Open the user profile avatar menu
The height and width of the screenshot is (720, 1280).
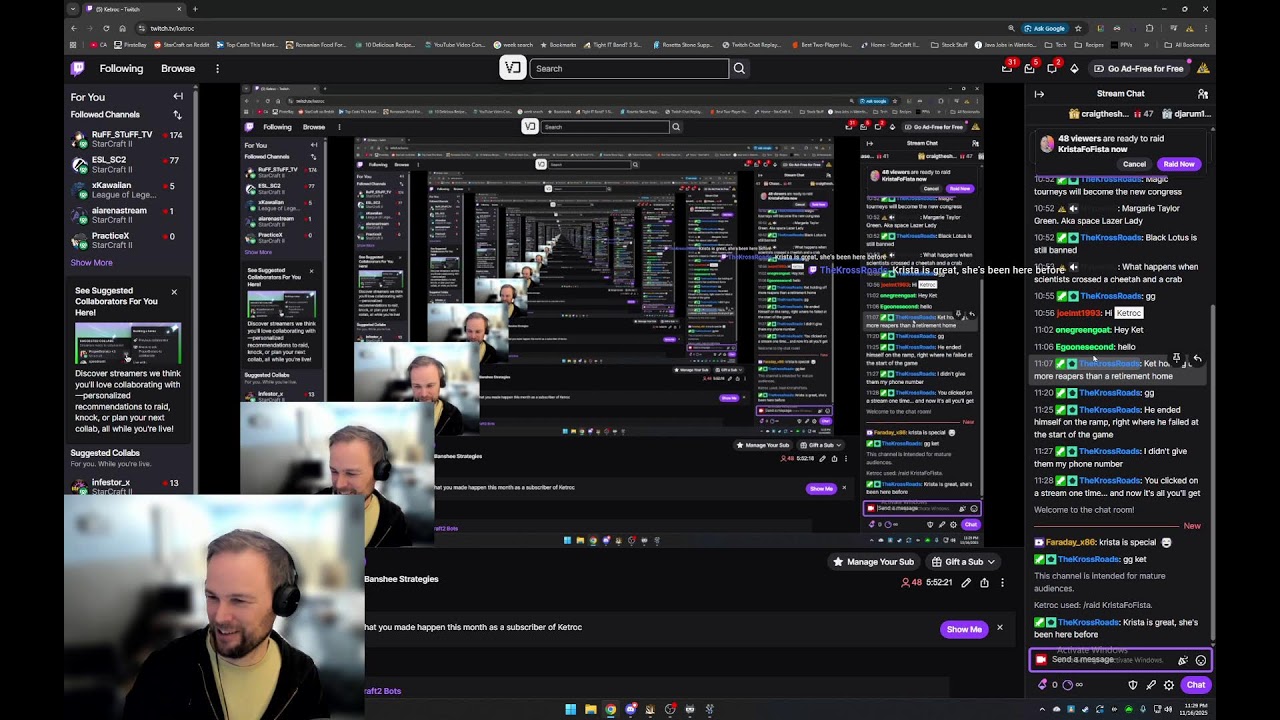[x=1203, y=69]
